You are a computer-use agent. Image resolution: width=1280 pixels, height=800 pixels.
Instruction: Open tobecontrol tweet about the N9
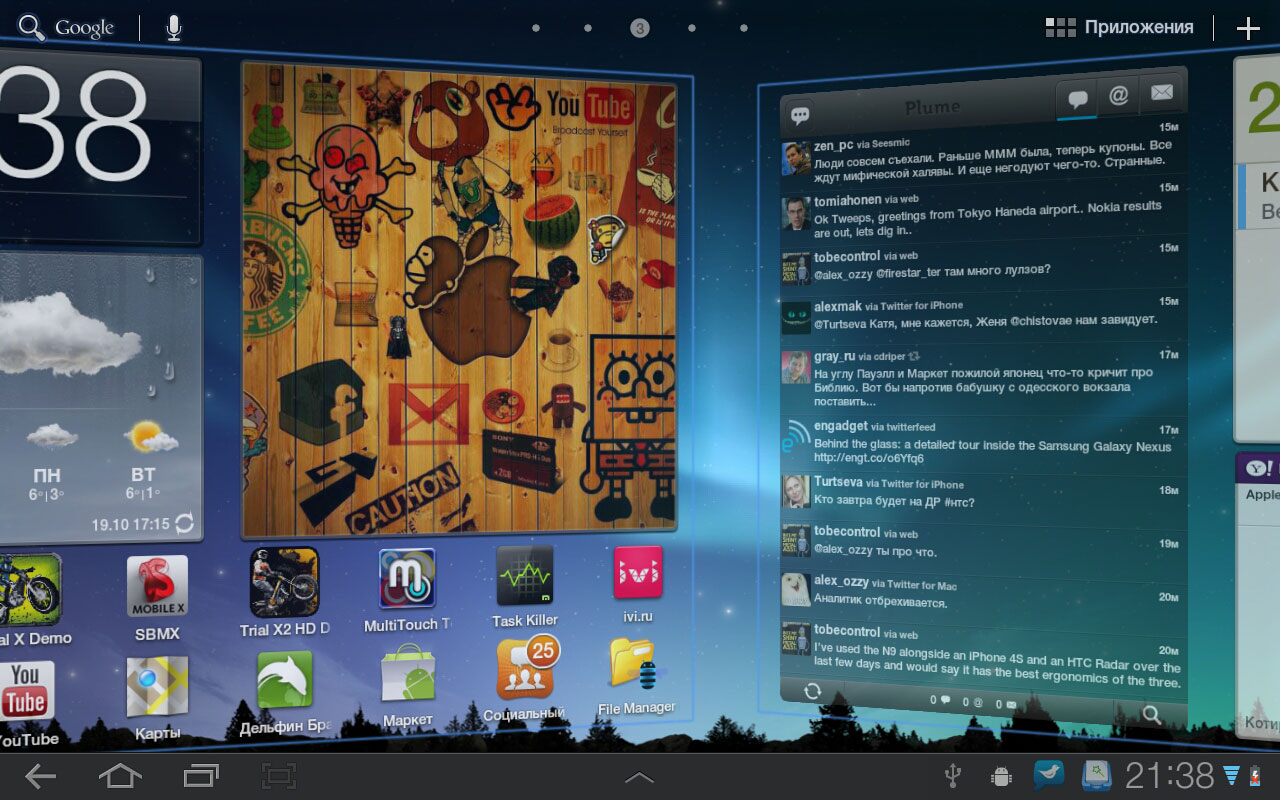pos(982,655)
